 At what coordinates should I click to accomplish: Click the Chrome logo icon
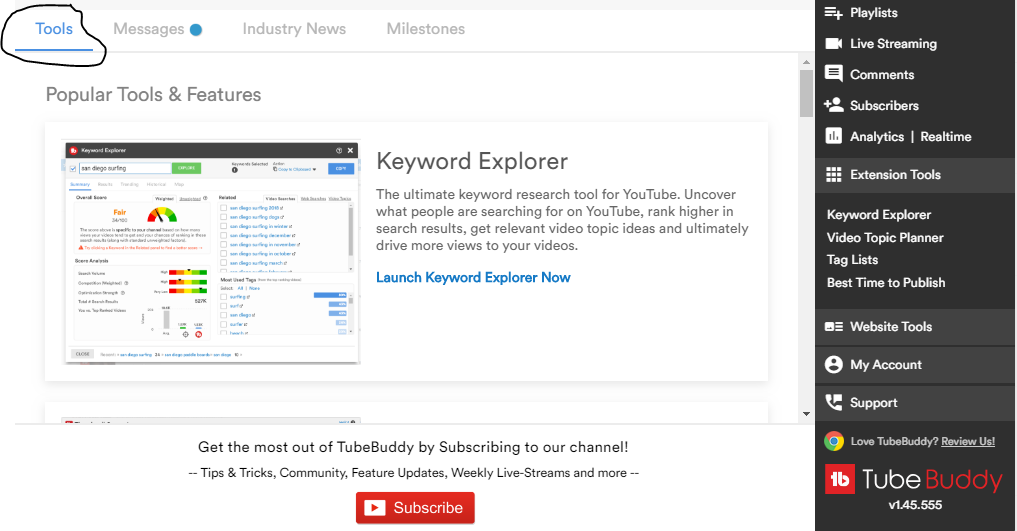(834, 442)
